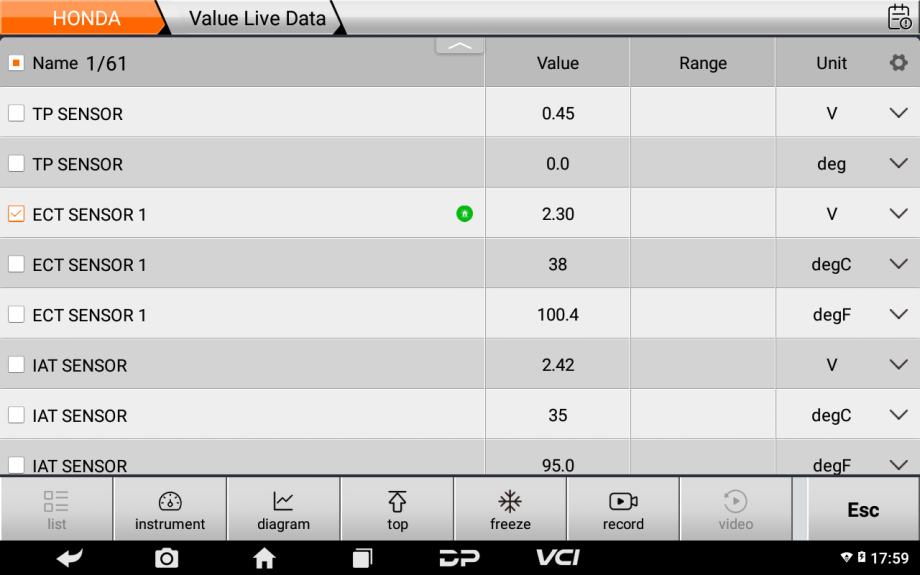Uncheck the ECT SENSOR 1 voltage row
This screenshot has height=575, width=920.
16,214
